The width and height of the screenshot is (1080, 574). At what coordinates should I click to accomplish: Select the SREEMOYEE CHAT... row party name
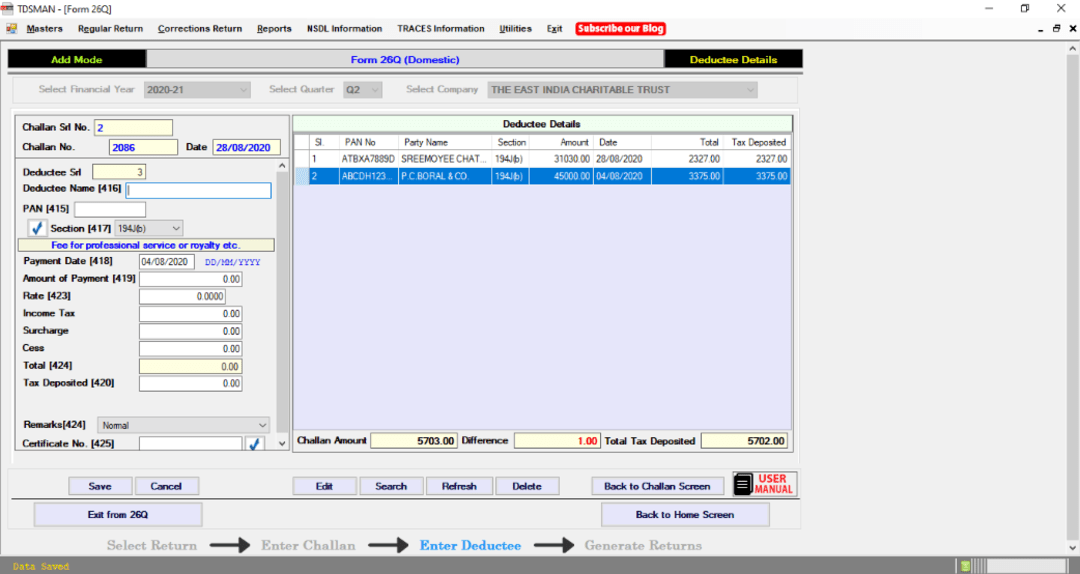point(444,158)
